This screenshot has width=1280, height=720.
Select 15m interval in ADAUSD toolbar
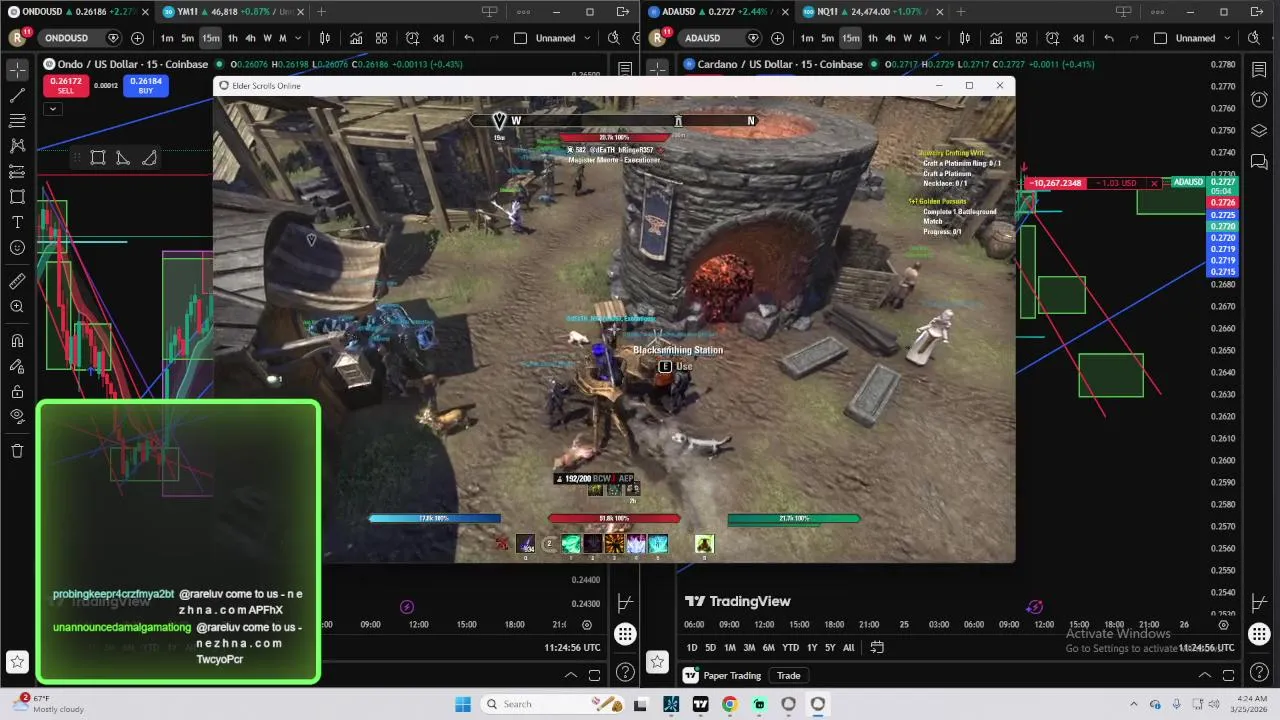point(850,38)
